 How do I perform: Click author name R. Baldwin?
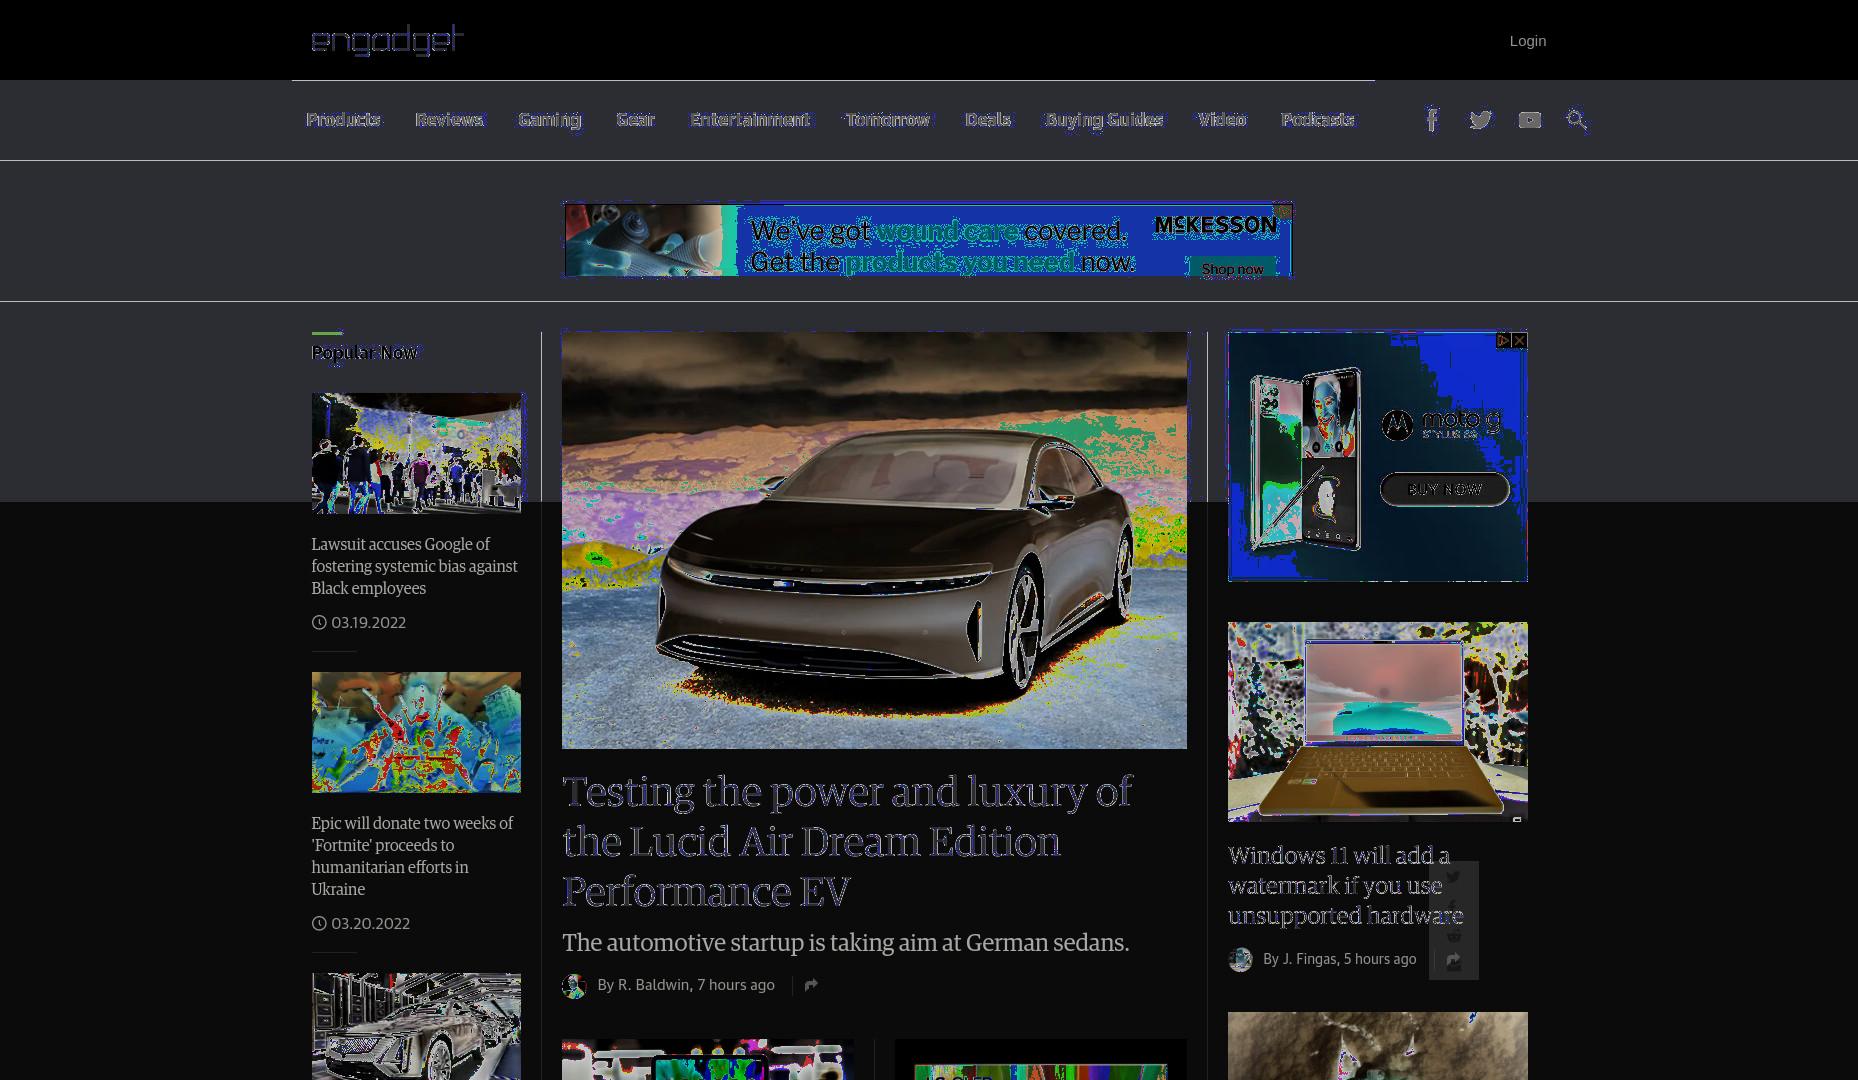pos(653,985)
